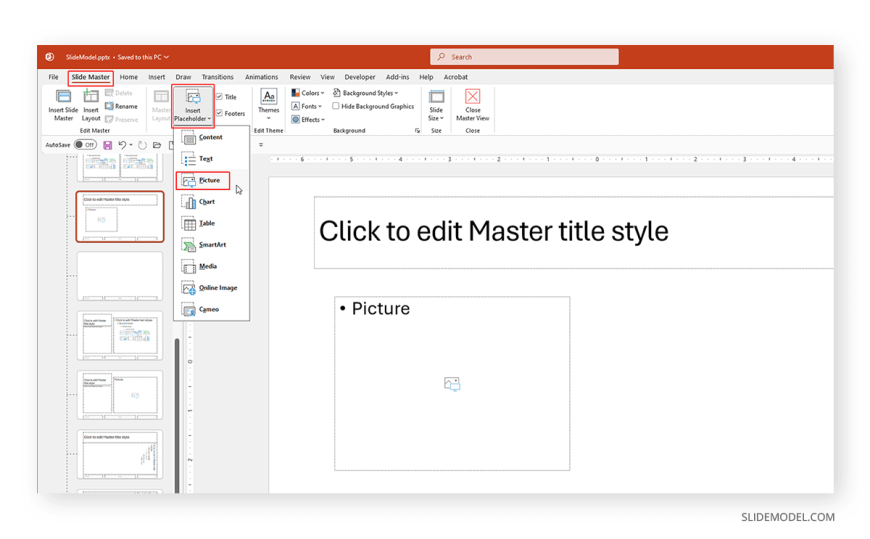Click the purple Save icon
The height and width of the screenshot is (539, 870).
[108, 145]
